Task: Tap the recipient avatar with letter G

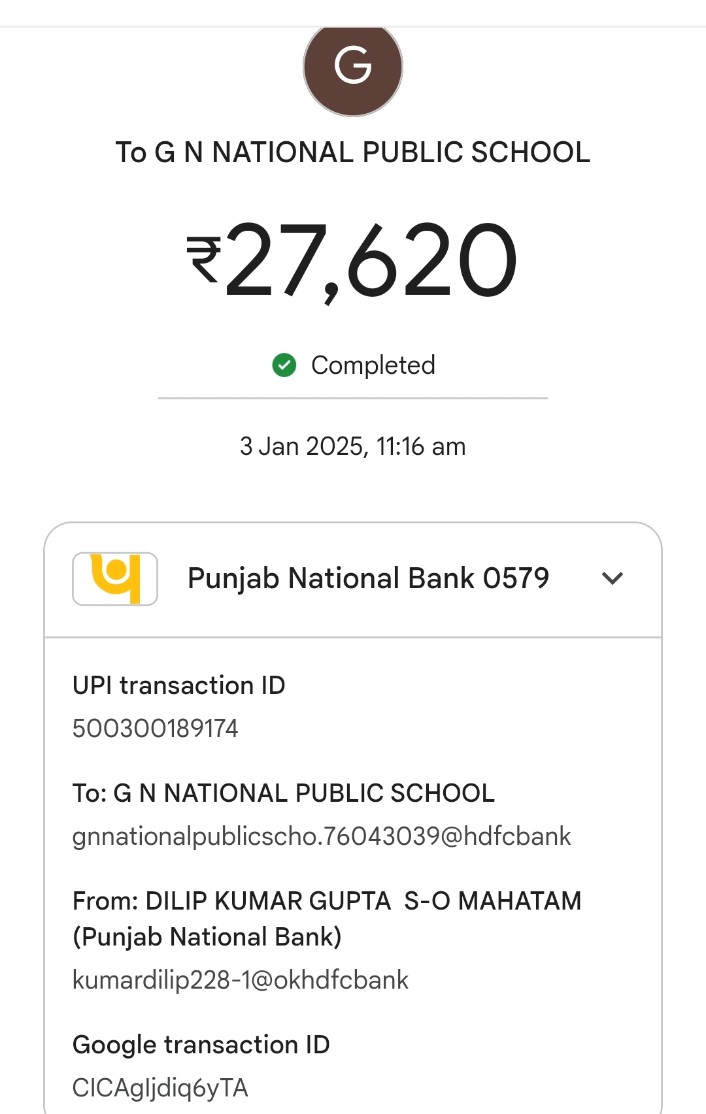Action: coord(353,66)
